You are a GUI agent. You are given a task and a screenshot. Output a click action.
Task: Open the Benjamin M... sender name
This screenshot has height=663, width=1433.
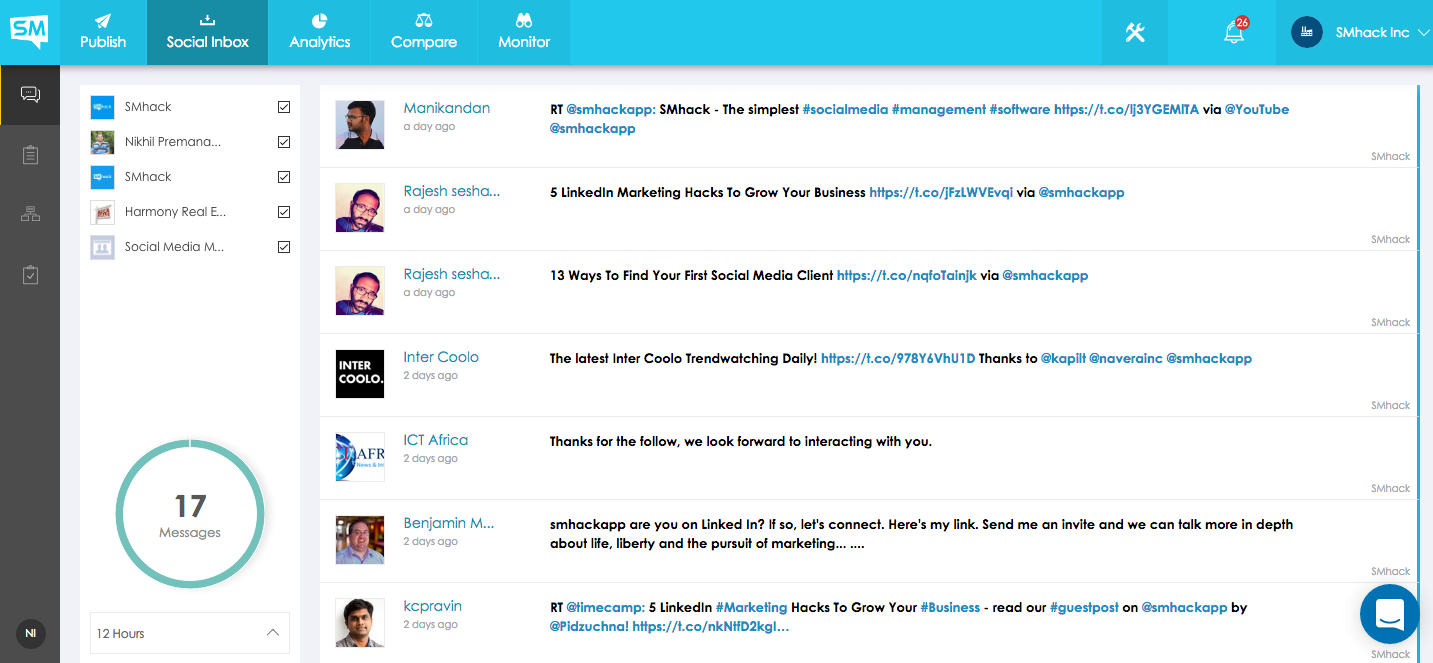pos(448,523)
